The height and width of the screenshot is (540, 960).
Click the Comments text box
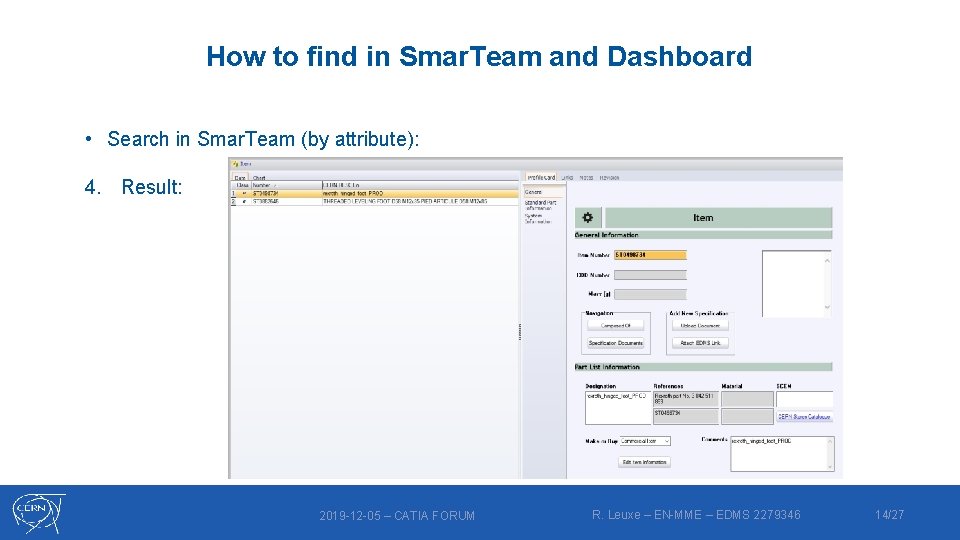[782, 454]
